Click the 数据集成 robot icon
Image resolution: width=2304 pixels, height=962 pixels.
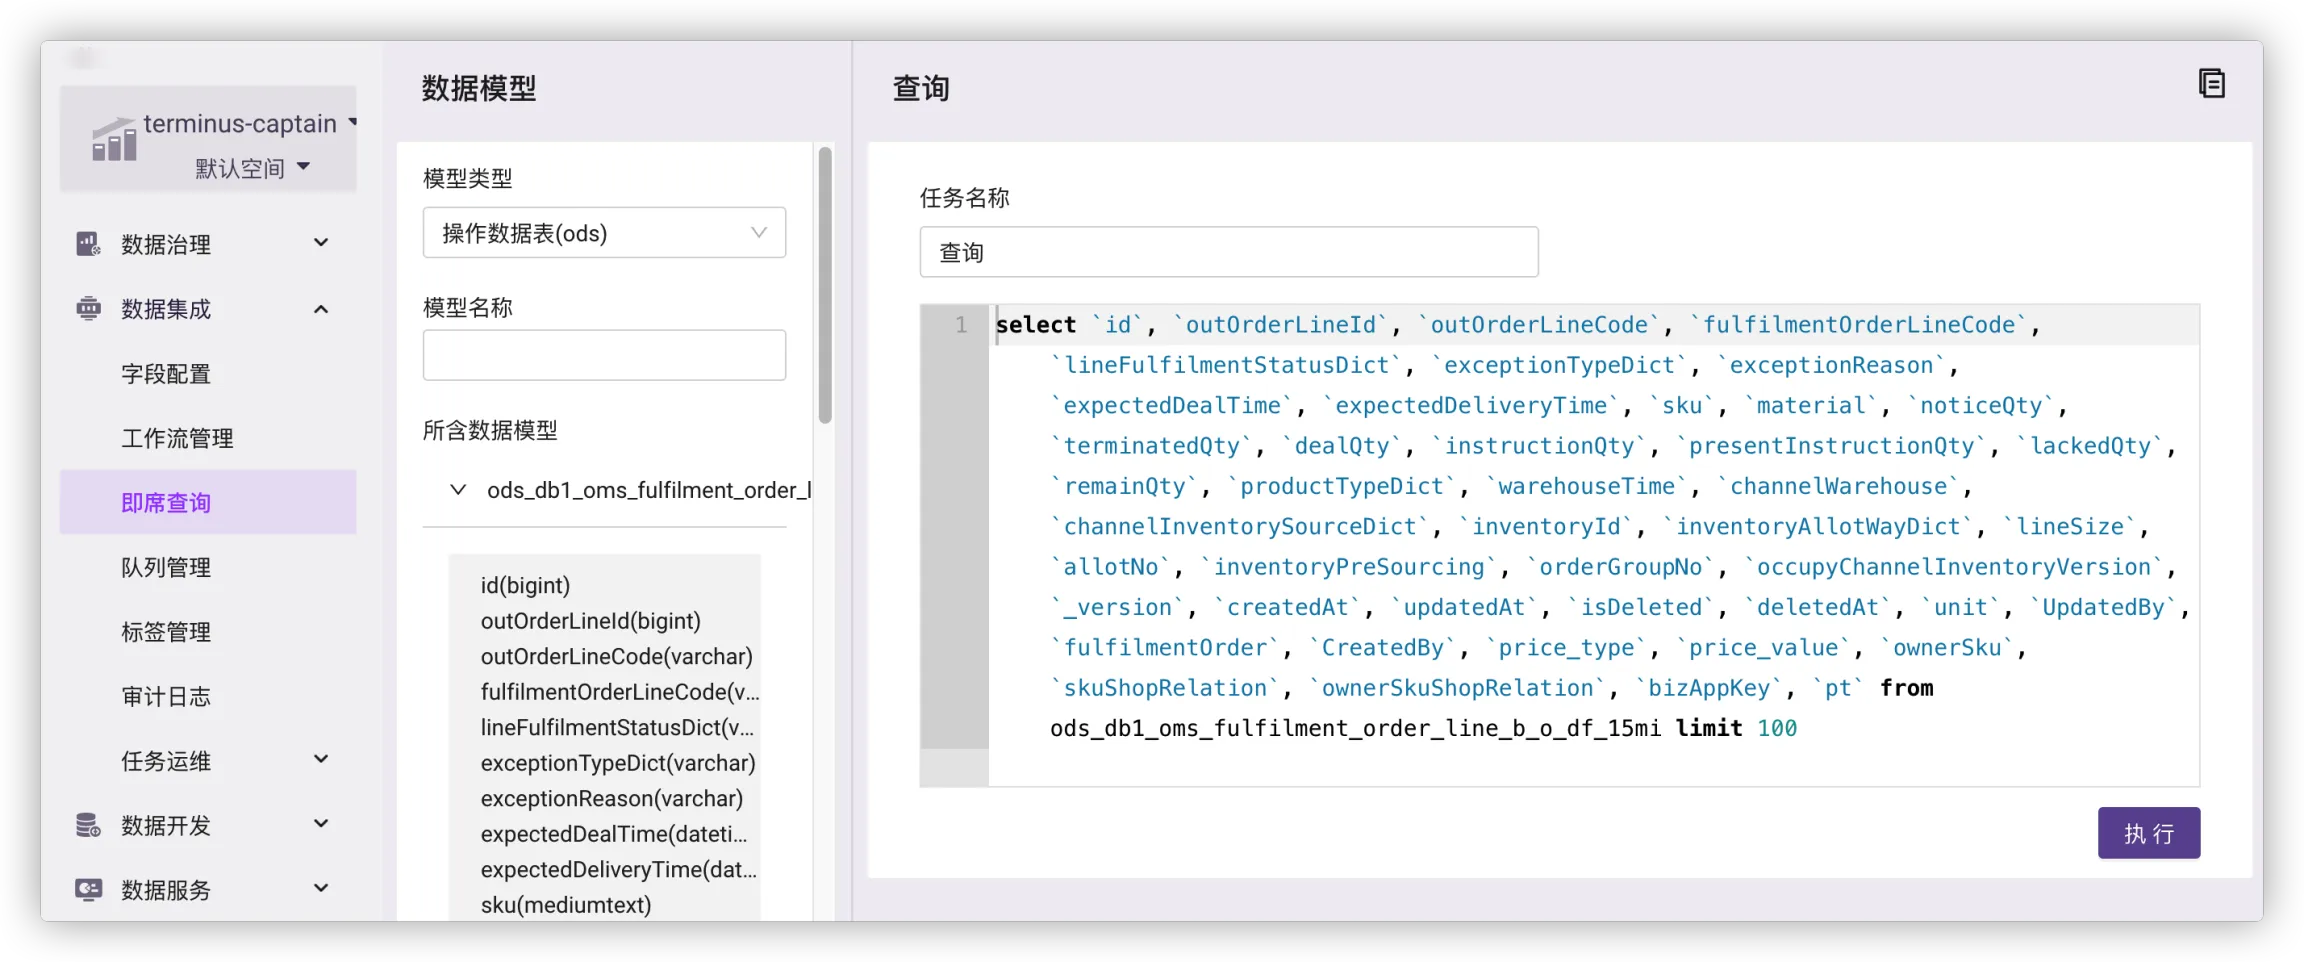(x=88, y=309)
